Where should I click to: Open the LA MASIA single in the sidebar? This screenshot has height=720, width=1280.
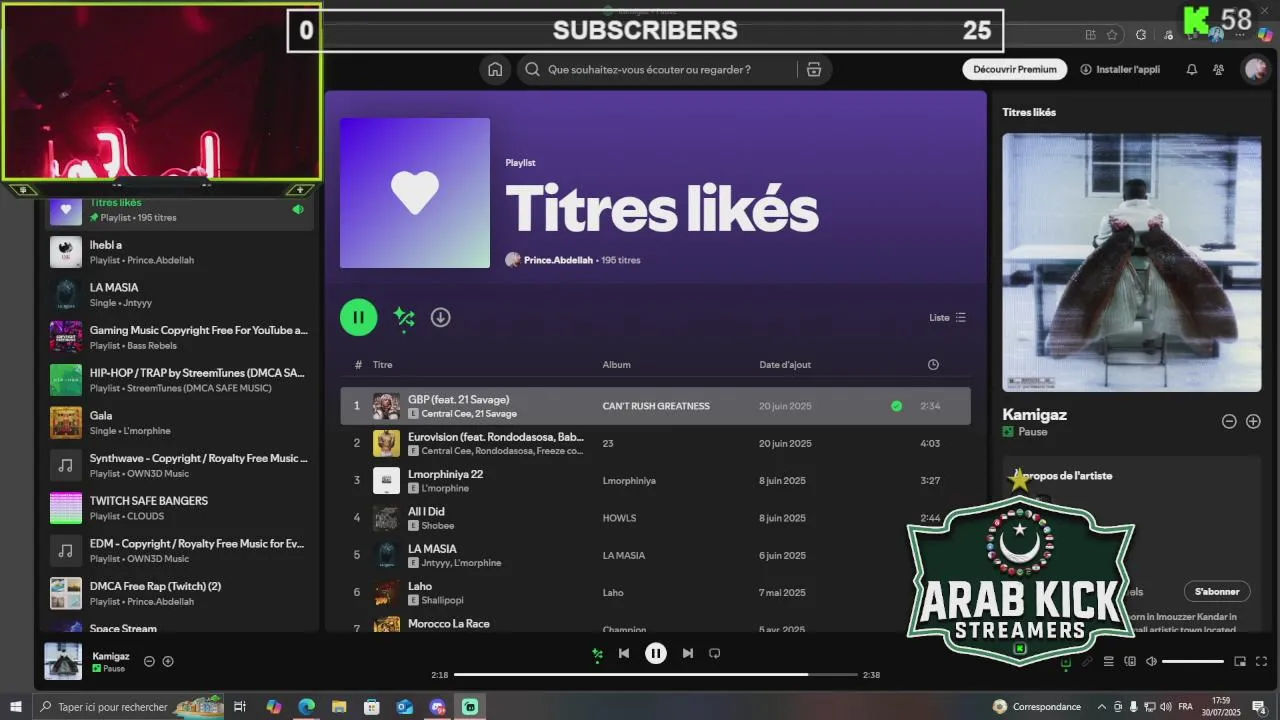click(x=180, y=295)
